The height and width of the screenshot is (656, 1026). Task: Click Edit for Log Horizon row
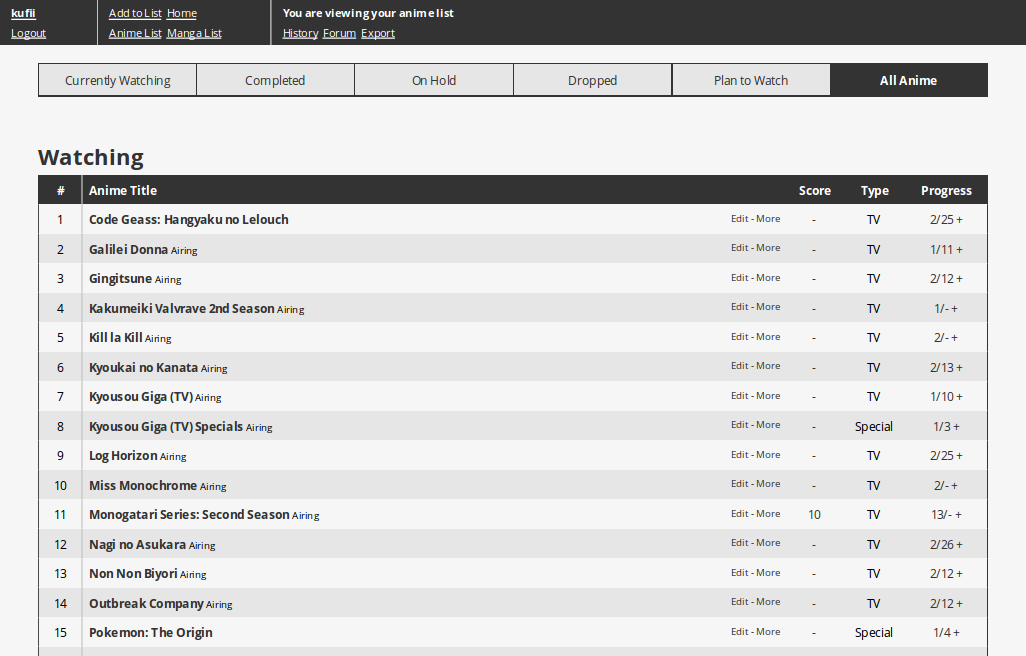point(739,455)
